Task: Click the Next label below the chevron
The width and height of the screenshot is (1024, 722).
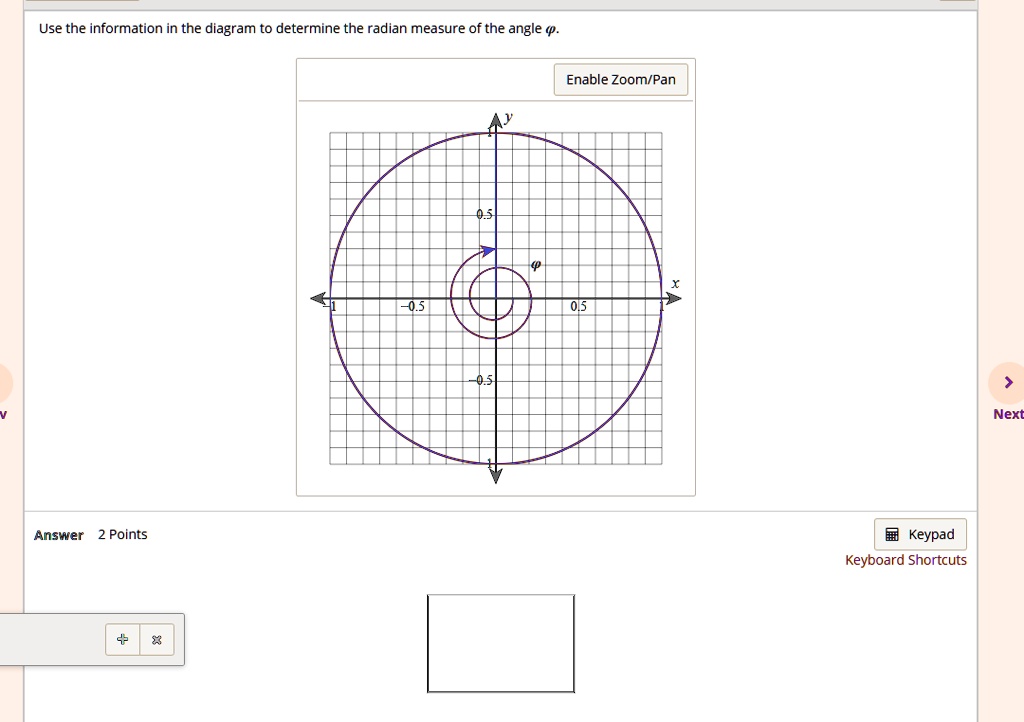Action: tap(1007, 413)
